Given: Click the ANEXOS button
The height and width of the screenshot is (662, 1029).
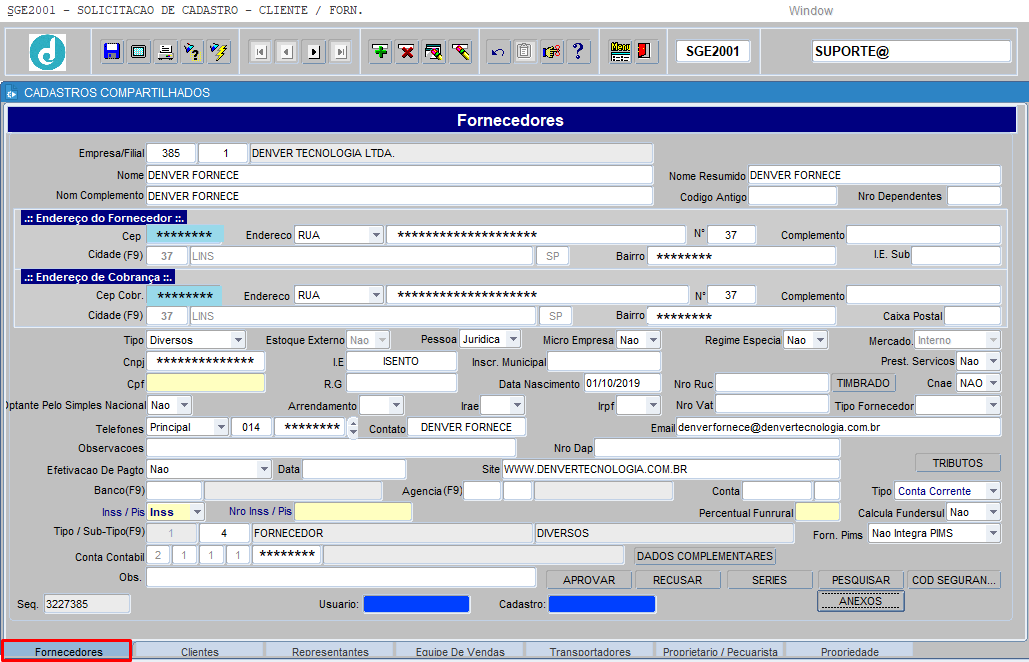Looking at the screenshot, I should (x=860, y=601).
